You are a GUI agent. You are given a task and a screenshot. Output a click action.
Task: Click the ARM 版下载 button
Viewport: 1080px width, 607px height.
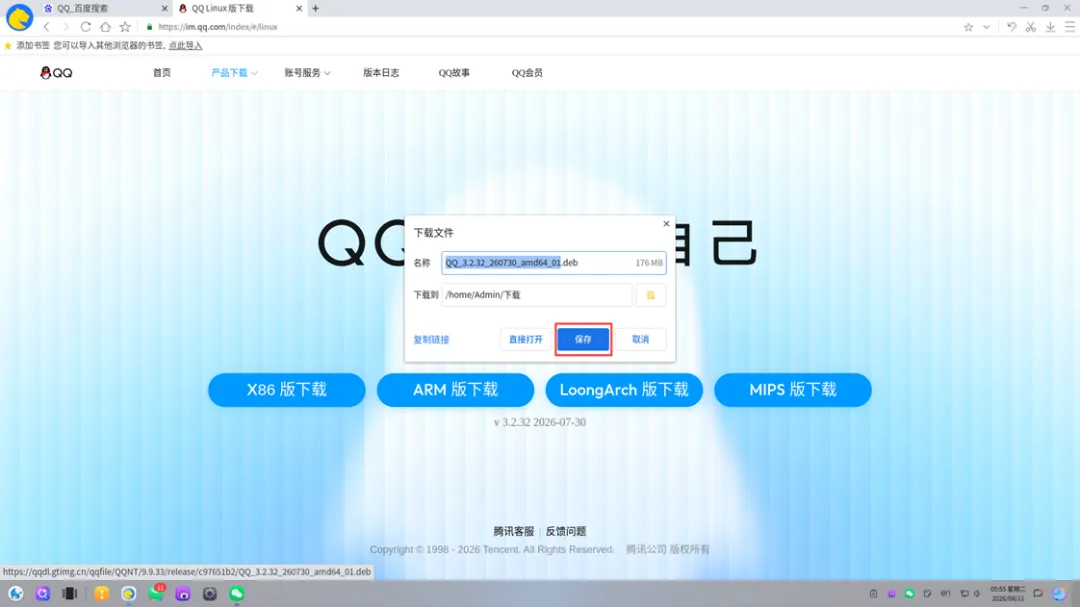click(x=455, y=390)
